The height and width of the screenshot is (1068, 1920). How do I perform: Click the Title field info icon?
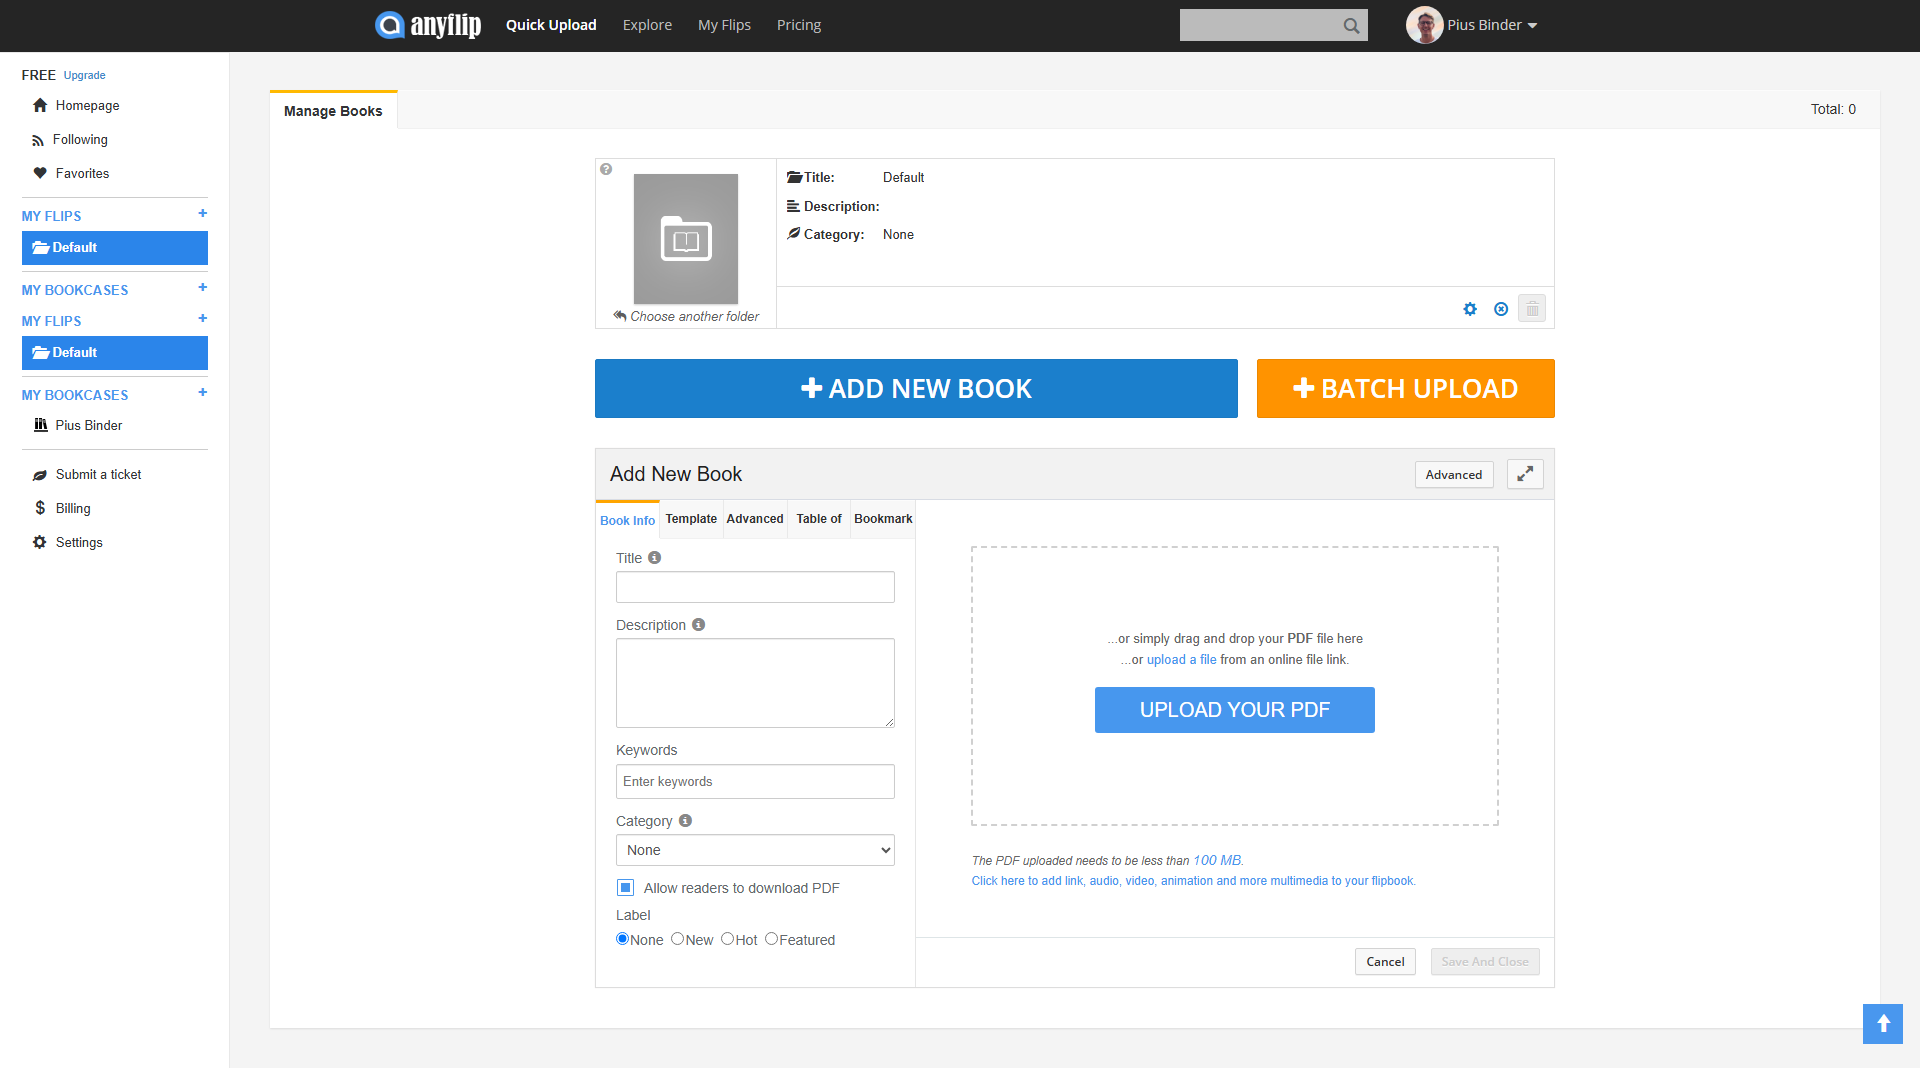pyautogui.click(x=654, y=558)
